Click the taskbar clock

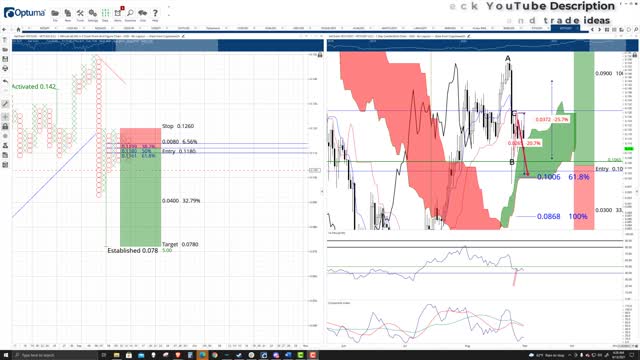[x=618, y=355]
